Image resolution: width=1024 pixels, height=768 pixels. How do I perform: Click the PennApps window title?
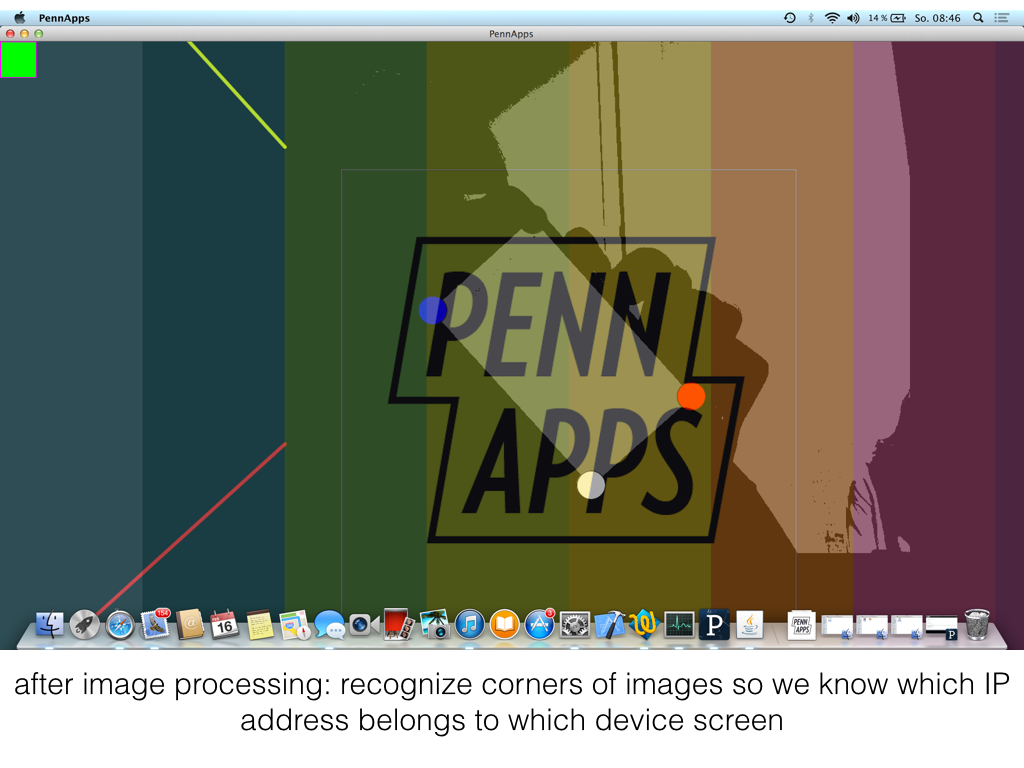pyautogui.click(x=511, y=34)
